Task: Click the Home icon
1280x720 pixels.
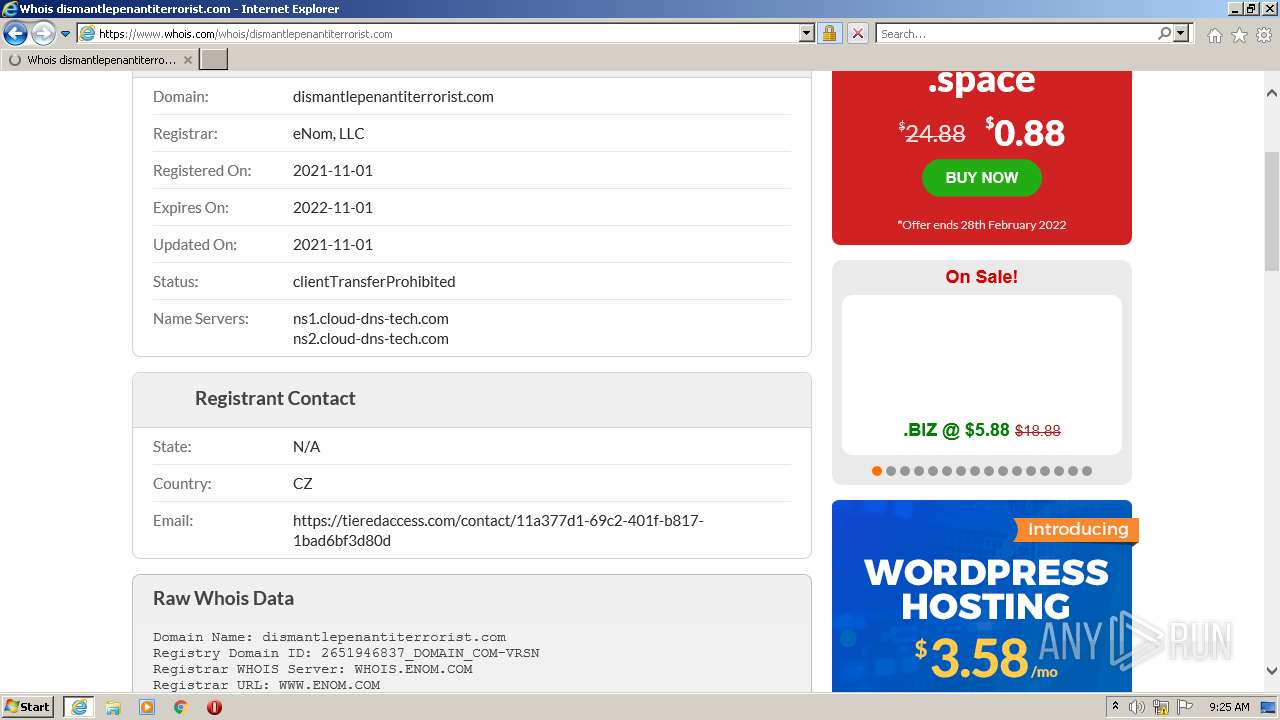Action: pyautogui.click(x=1214, y=35)
